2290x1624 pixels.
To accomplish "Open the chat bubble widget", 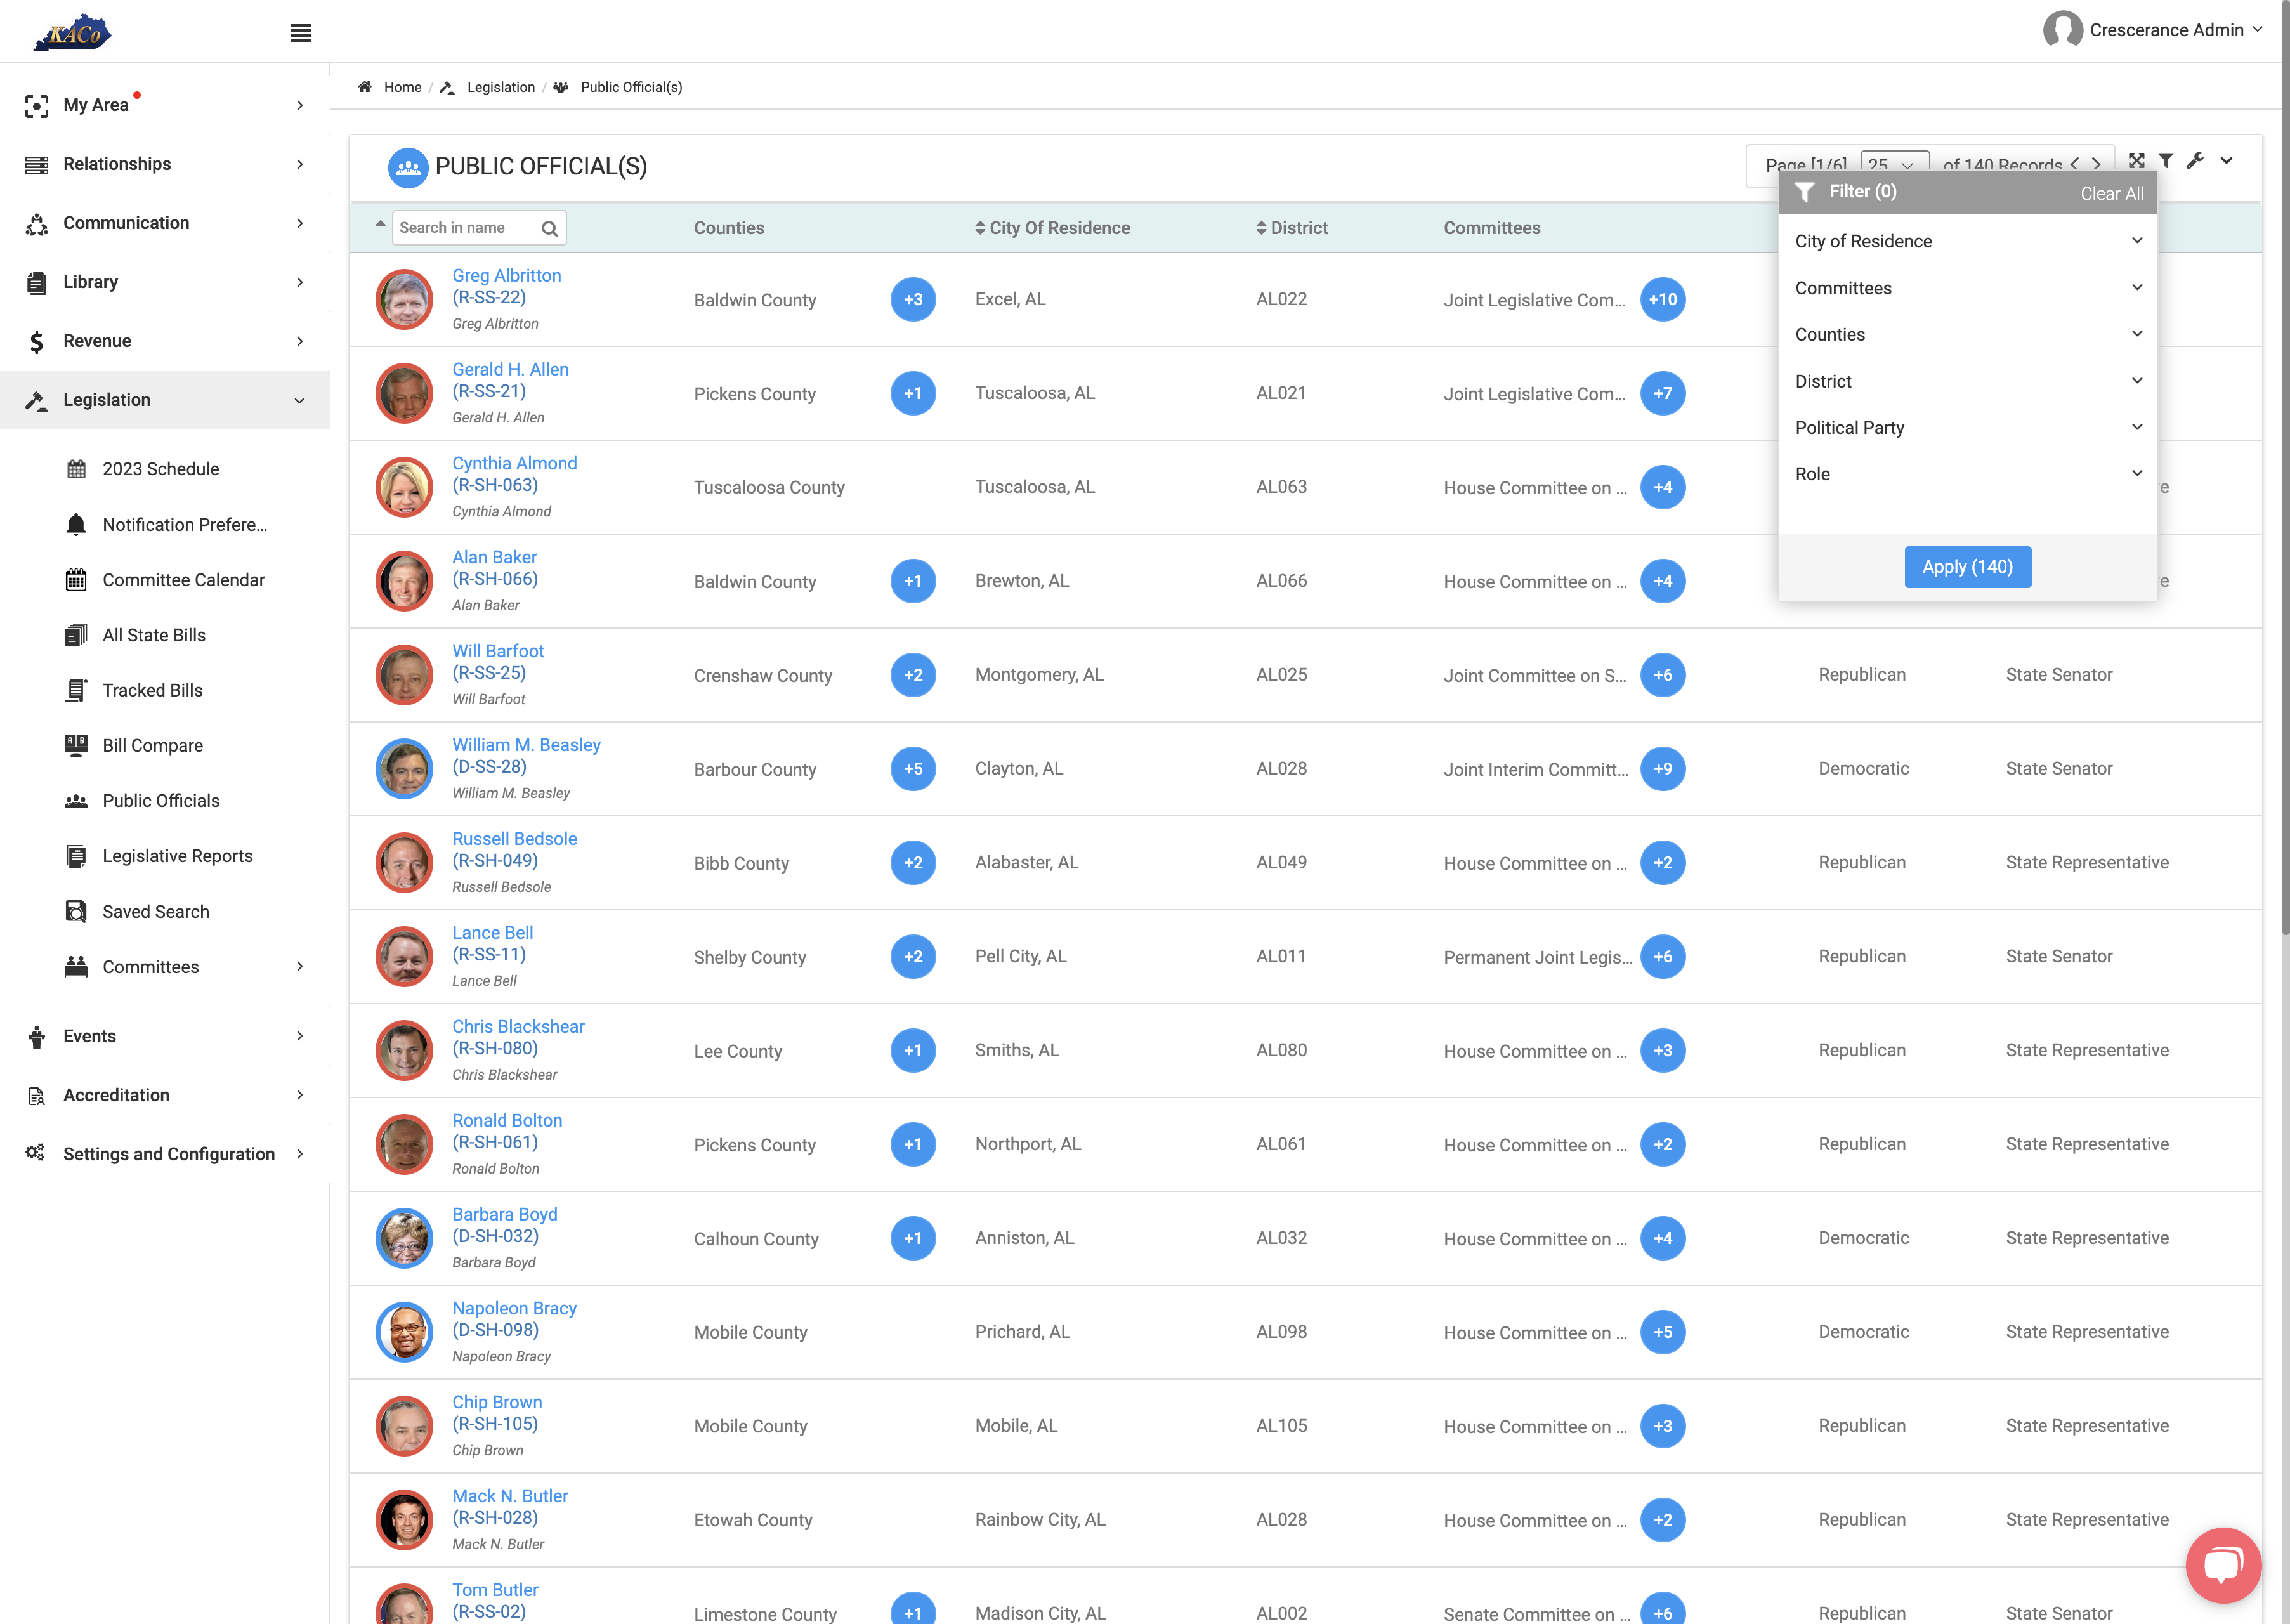I will pyautogui.click(x=2223, y=1564).
